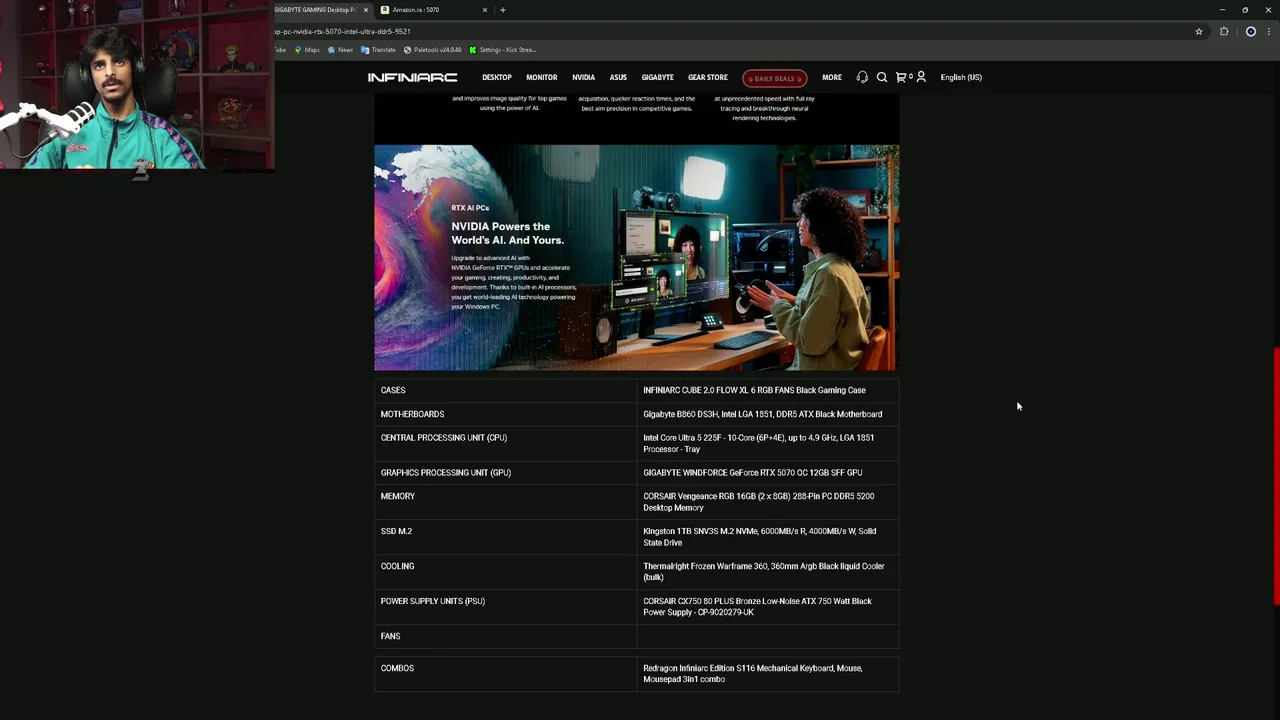Click the 'NVIDIA Powers the World's AI' heading

point(507,233)
